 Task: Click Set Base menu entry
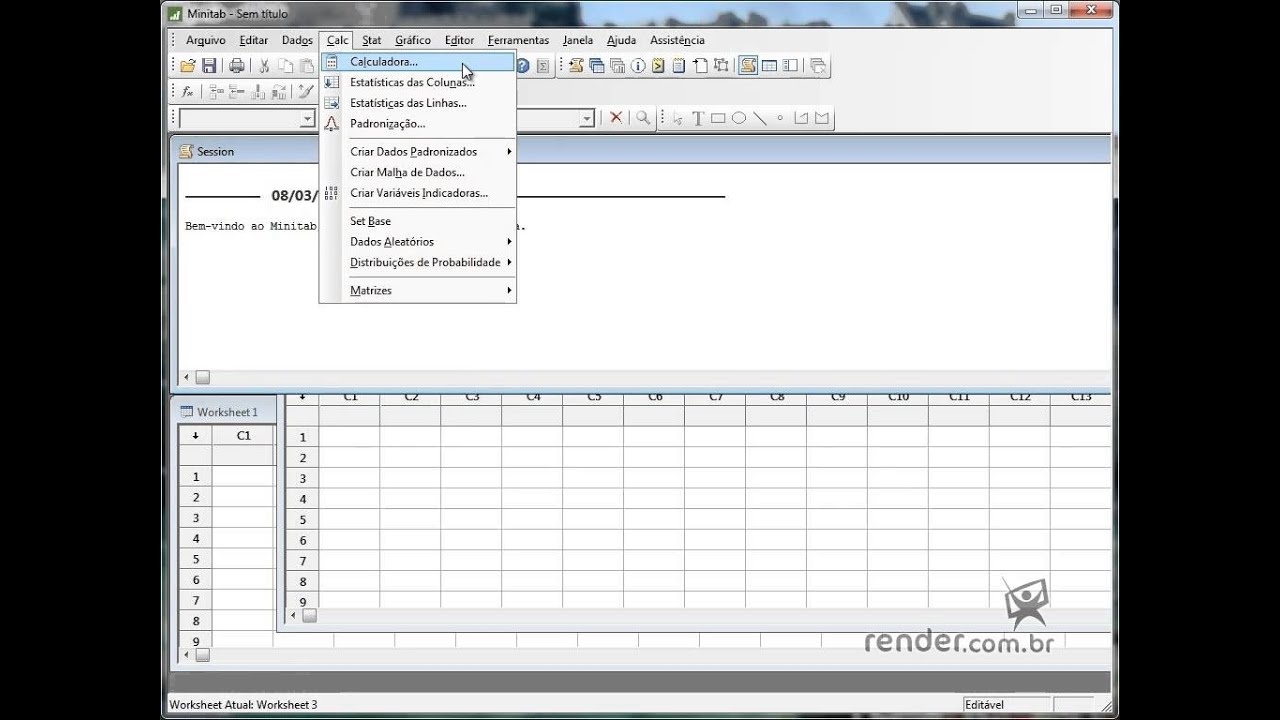418,221
